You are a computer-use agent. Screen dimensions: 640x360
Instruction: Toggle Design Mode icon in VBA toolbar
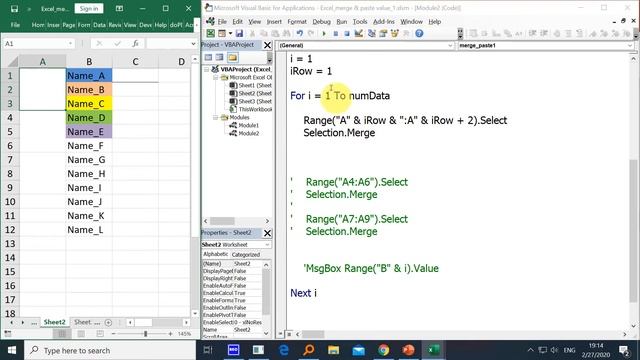click(358, 33)
